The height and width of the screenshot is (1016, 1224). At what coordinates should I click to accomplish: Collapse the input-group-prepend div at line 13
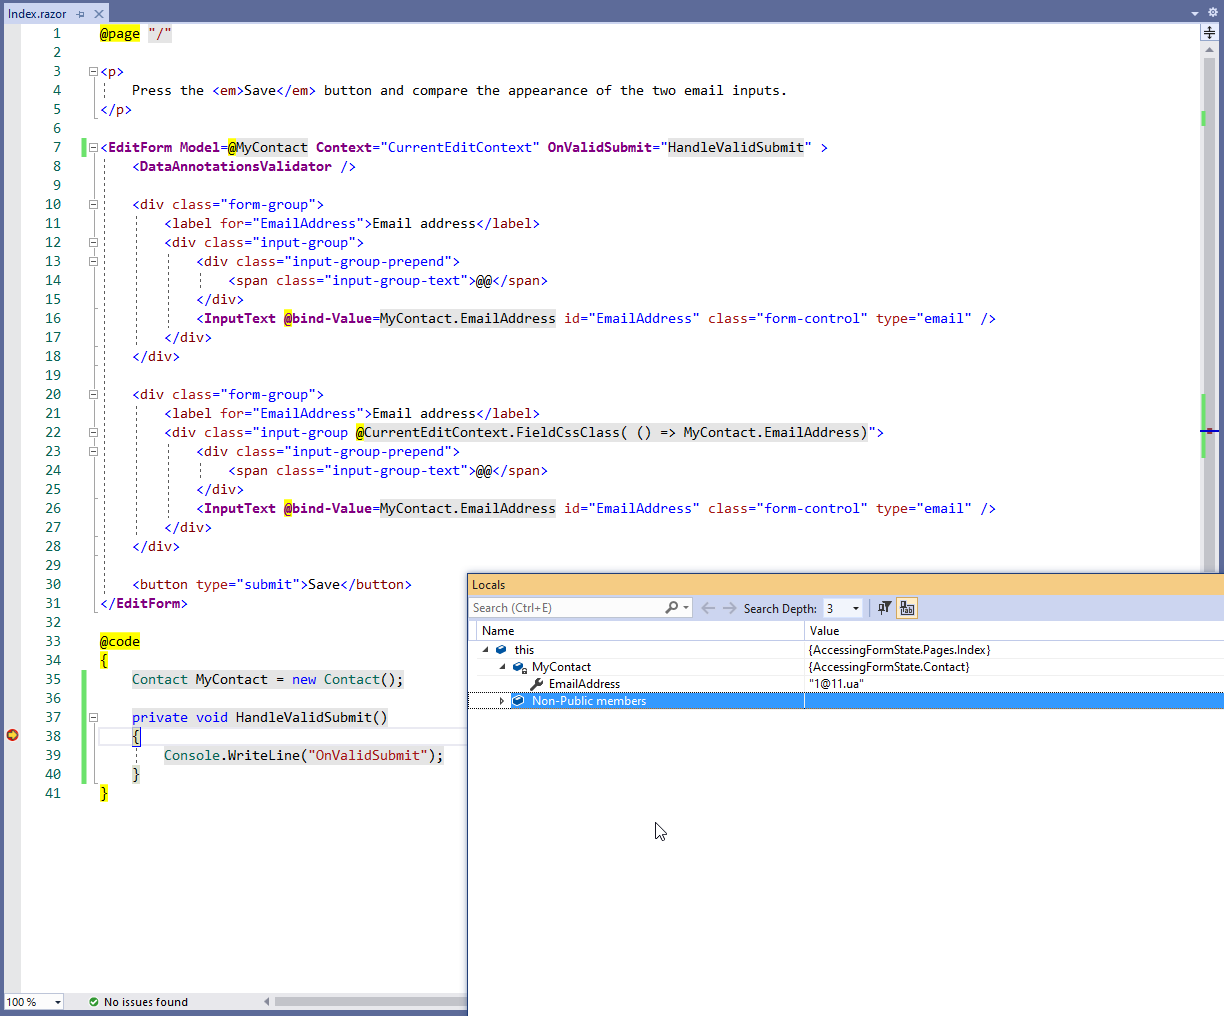click(x=93, y=262)
